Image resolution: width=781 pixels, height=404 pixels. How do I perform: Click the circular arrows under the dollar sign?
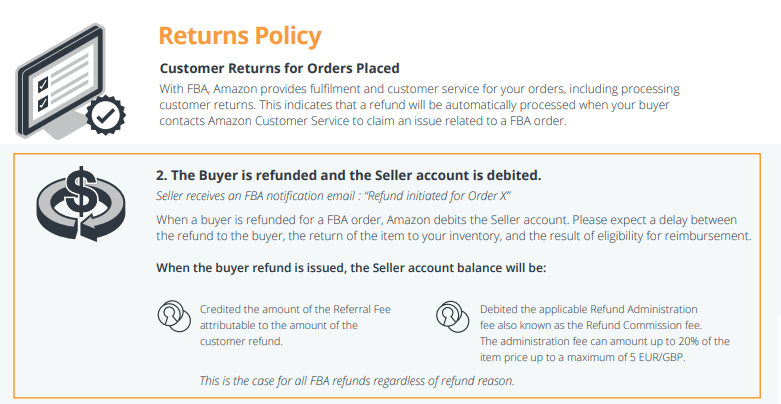81,217
